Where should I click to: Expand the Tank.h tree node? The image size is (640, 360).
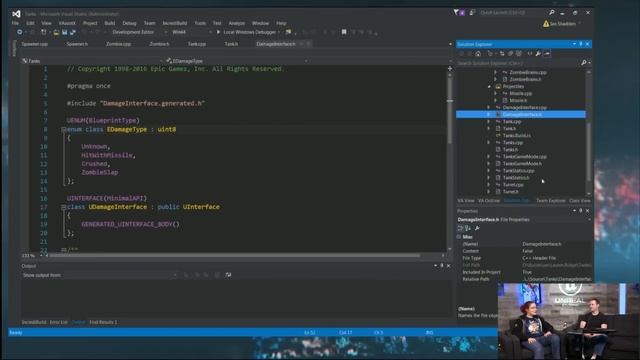click(x=489, y=129)
